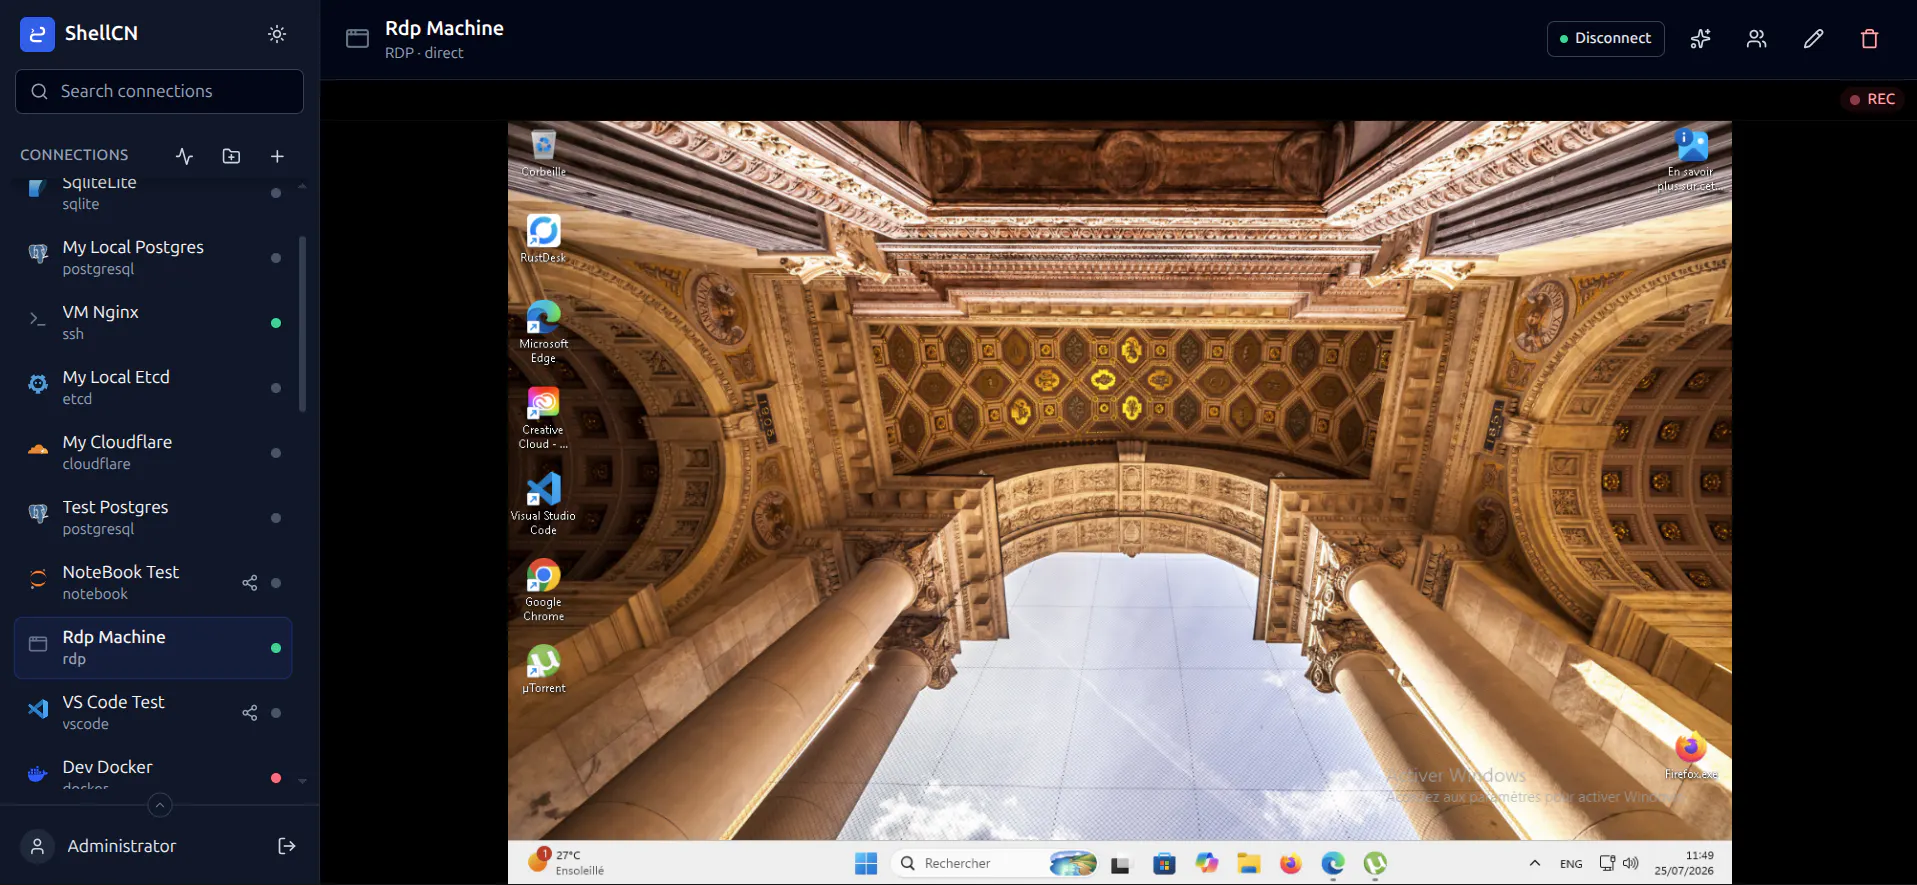
Task: Open the remote Windows Start menu
Action: click(x=866, y=863)
